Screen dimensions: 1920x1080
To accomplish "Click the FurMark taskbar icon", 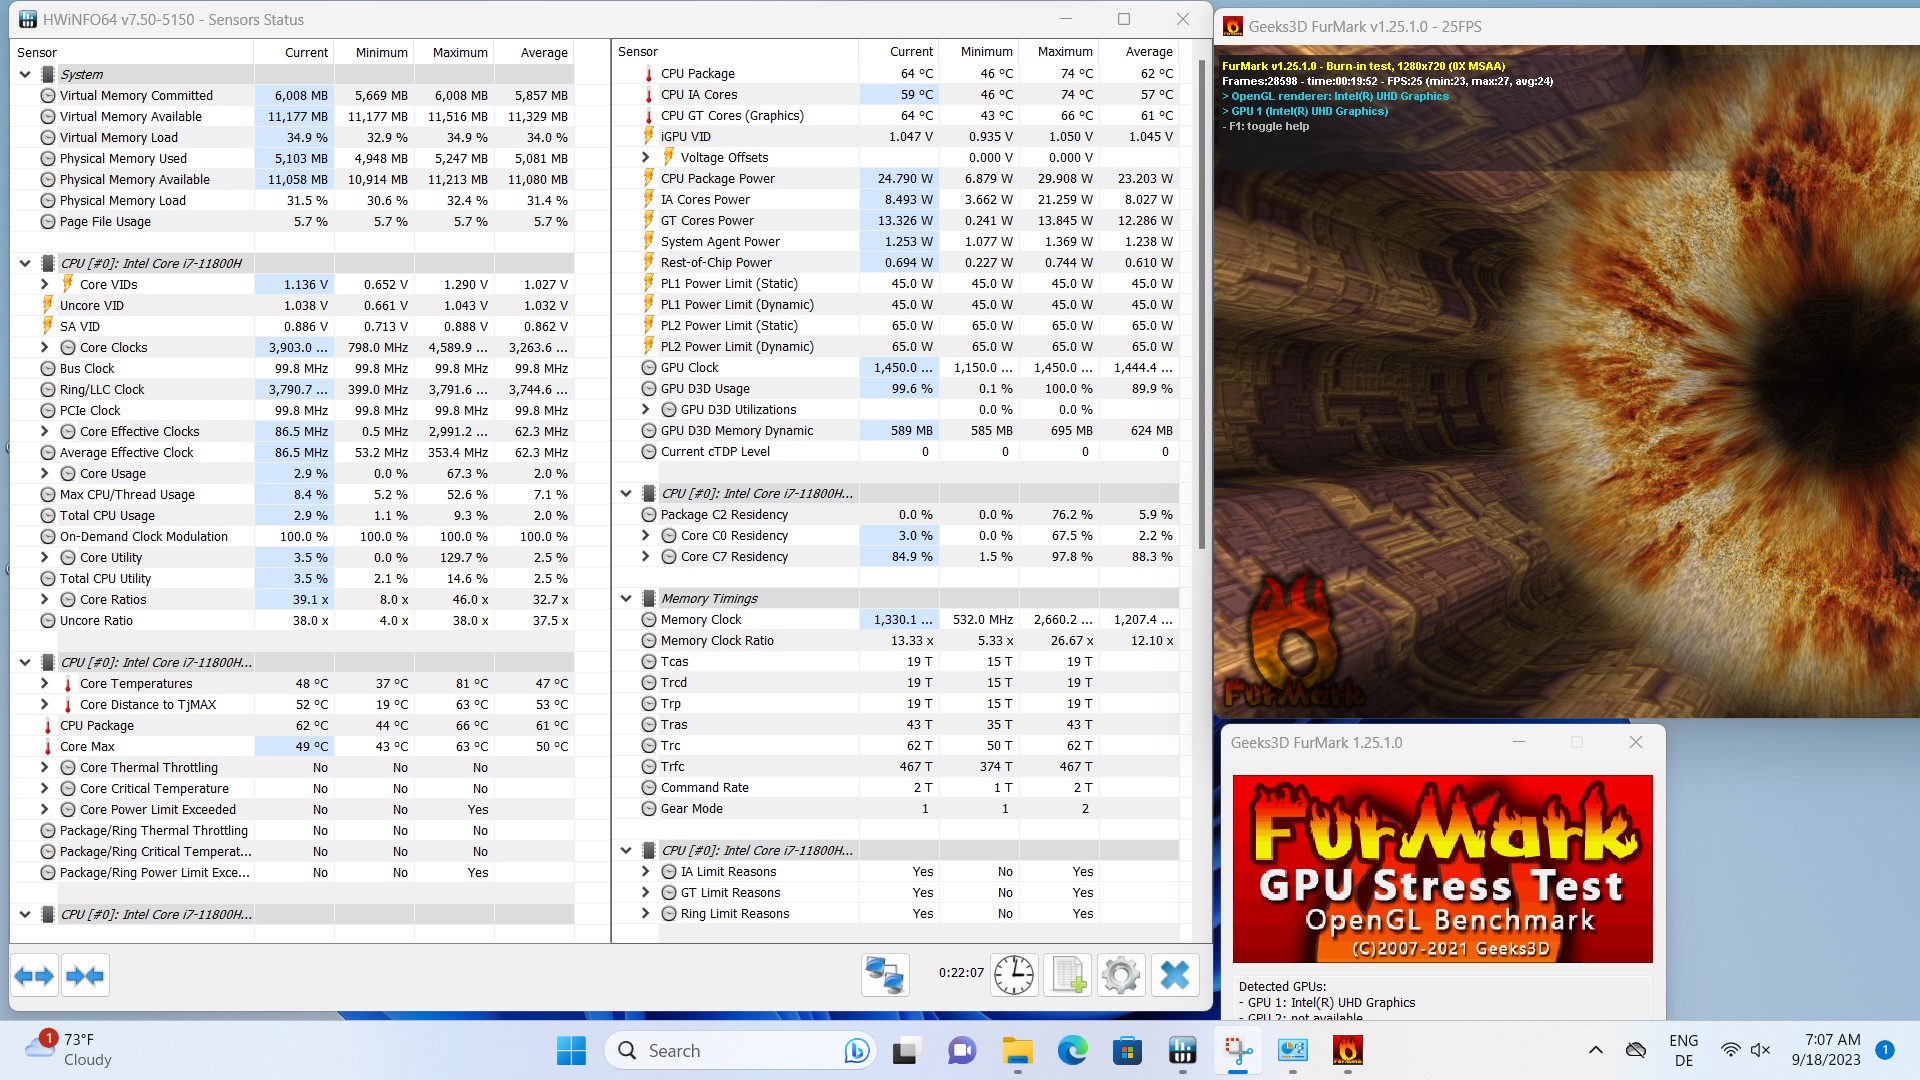I will pyautogui.click(x=1347, y=1051).
